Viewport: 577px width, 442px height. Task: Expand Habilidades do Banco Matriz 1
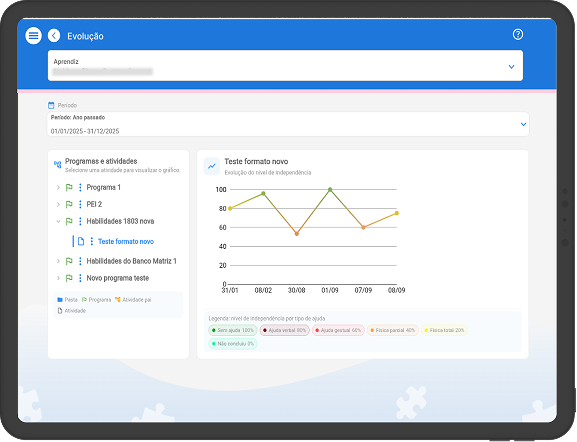58,261
